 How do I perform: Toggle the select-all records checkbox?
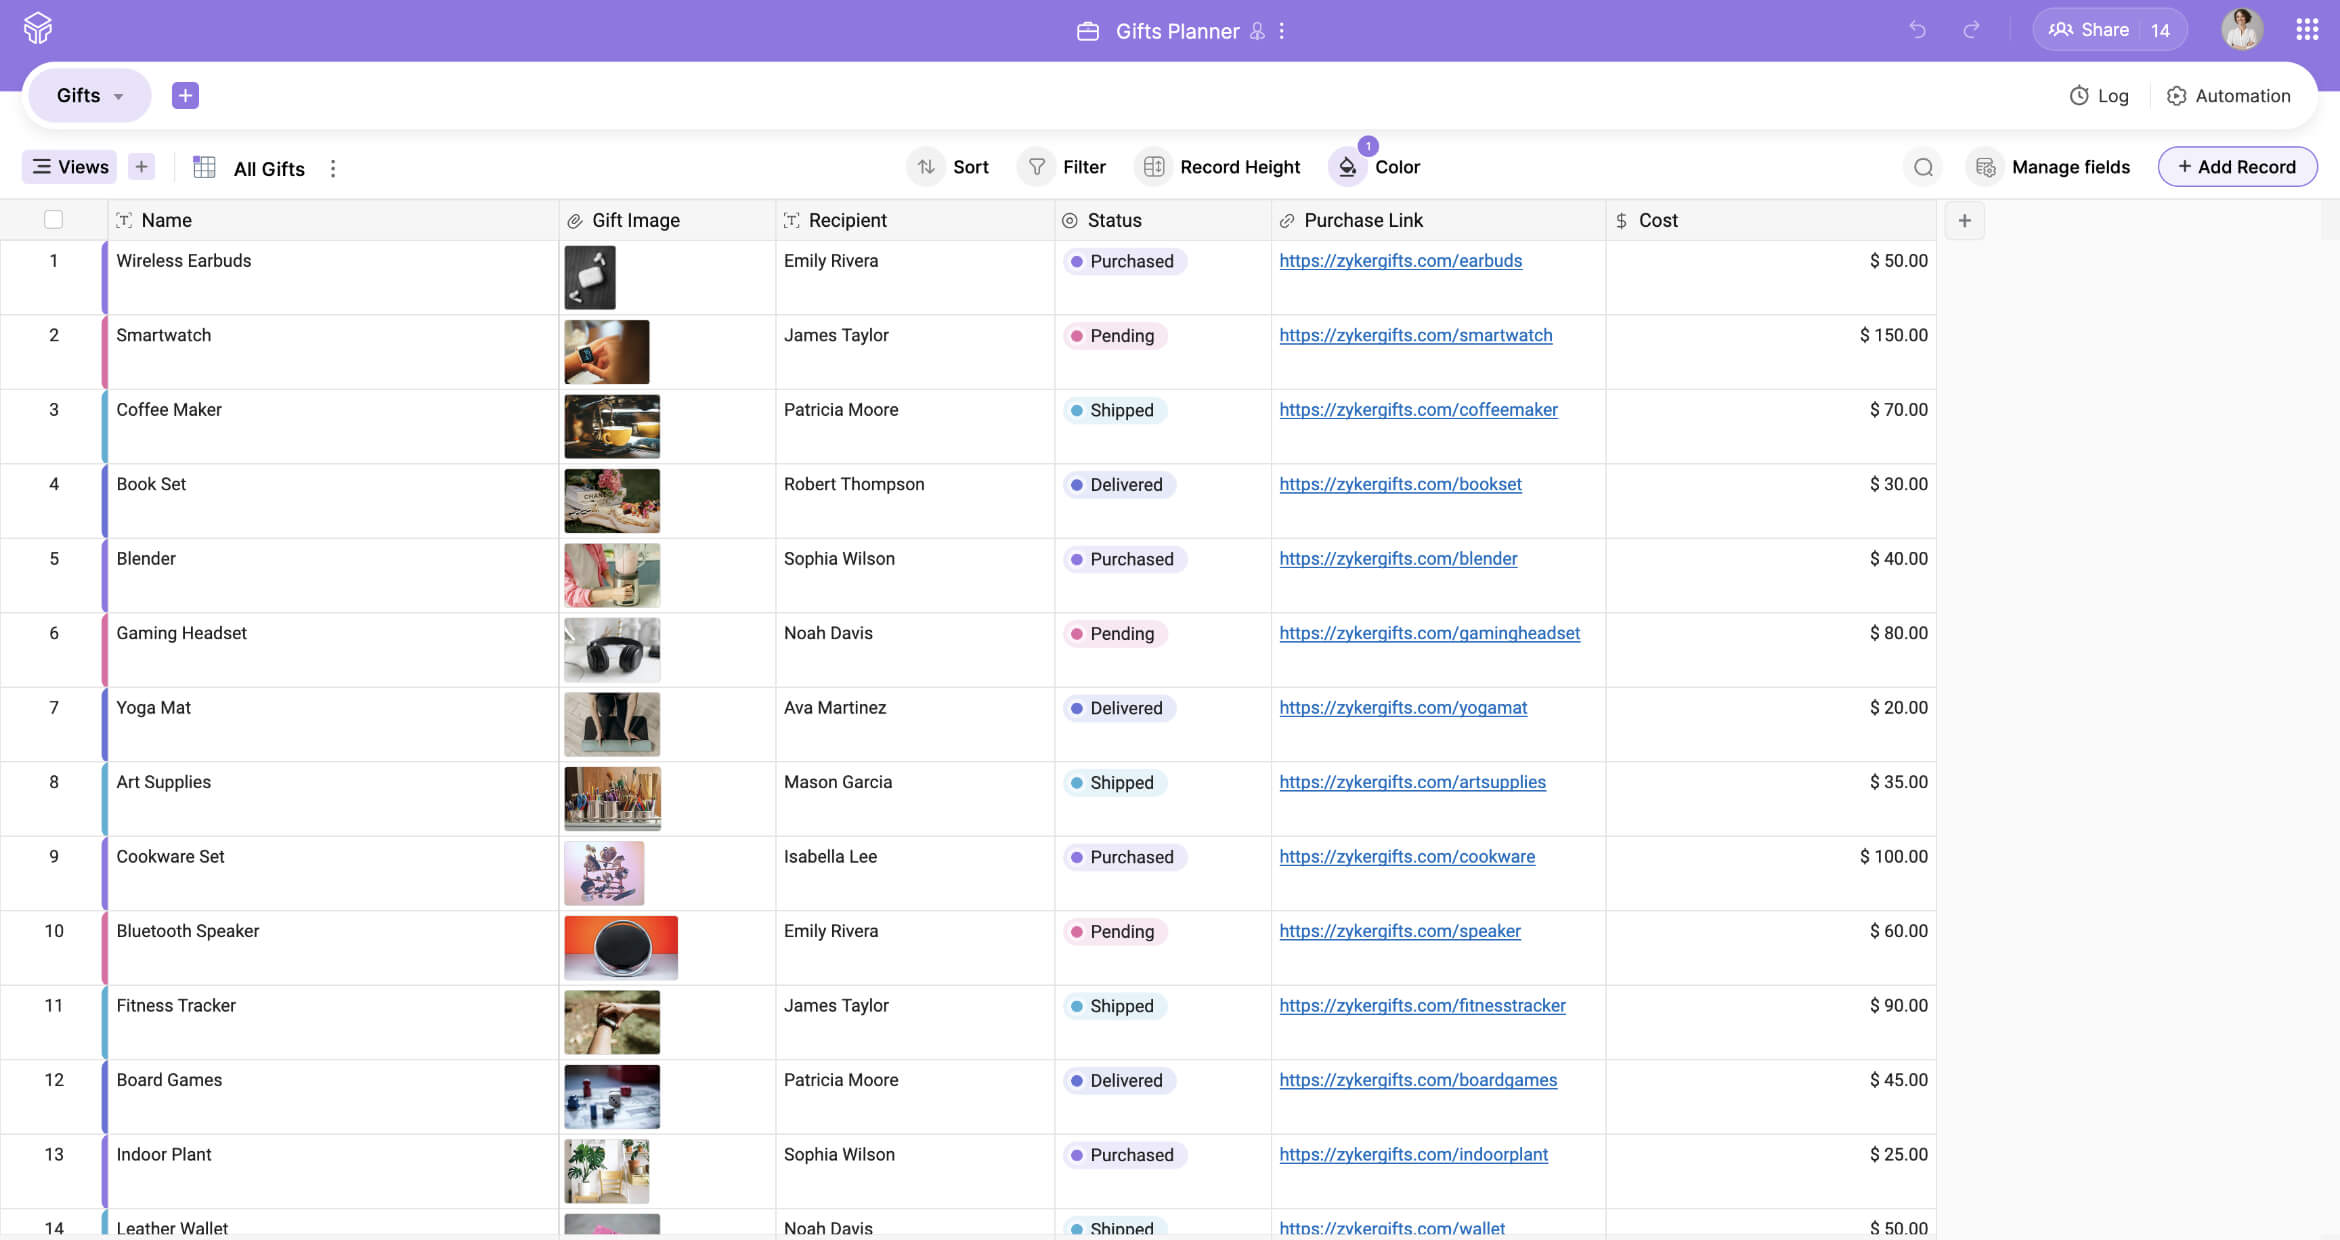click(54, 220)
